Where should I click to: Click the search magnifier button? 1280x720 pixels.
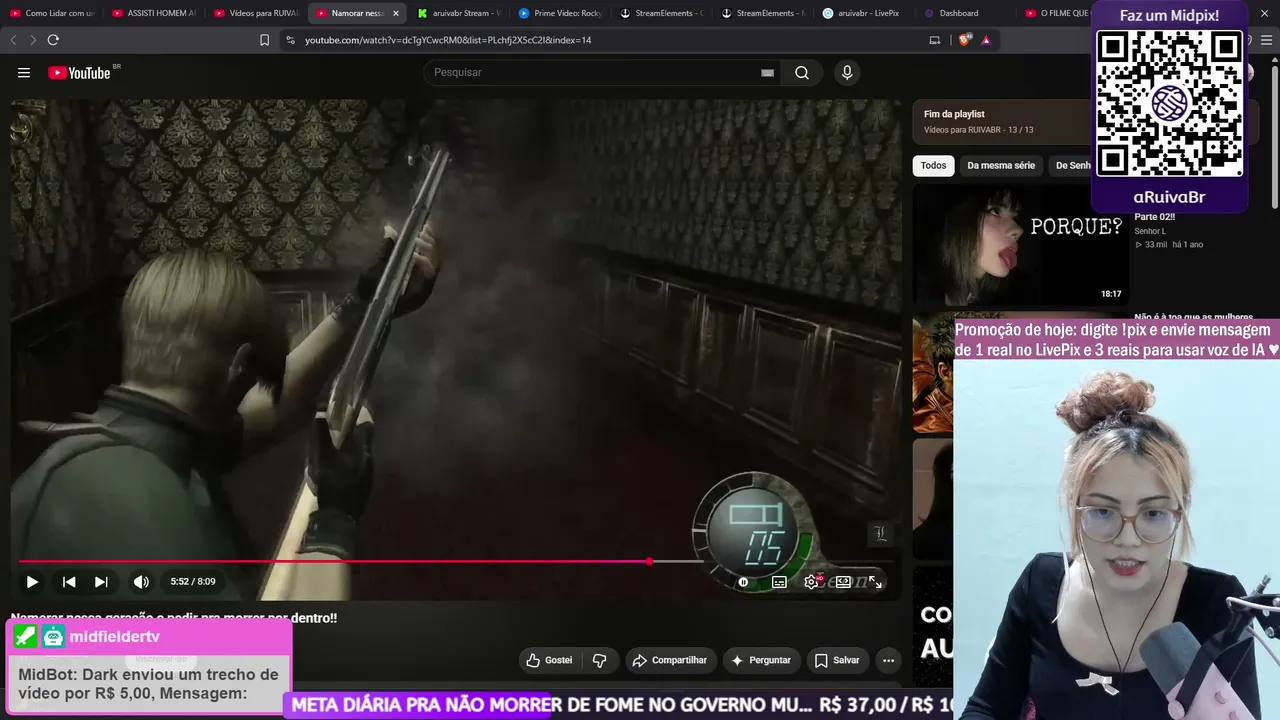[x=802, y=72]
